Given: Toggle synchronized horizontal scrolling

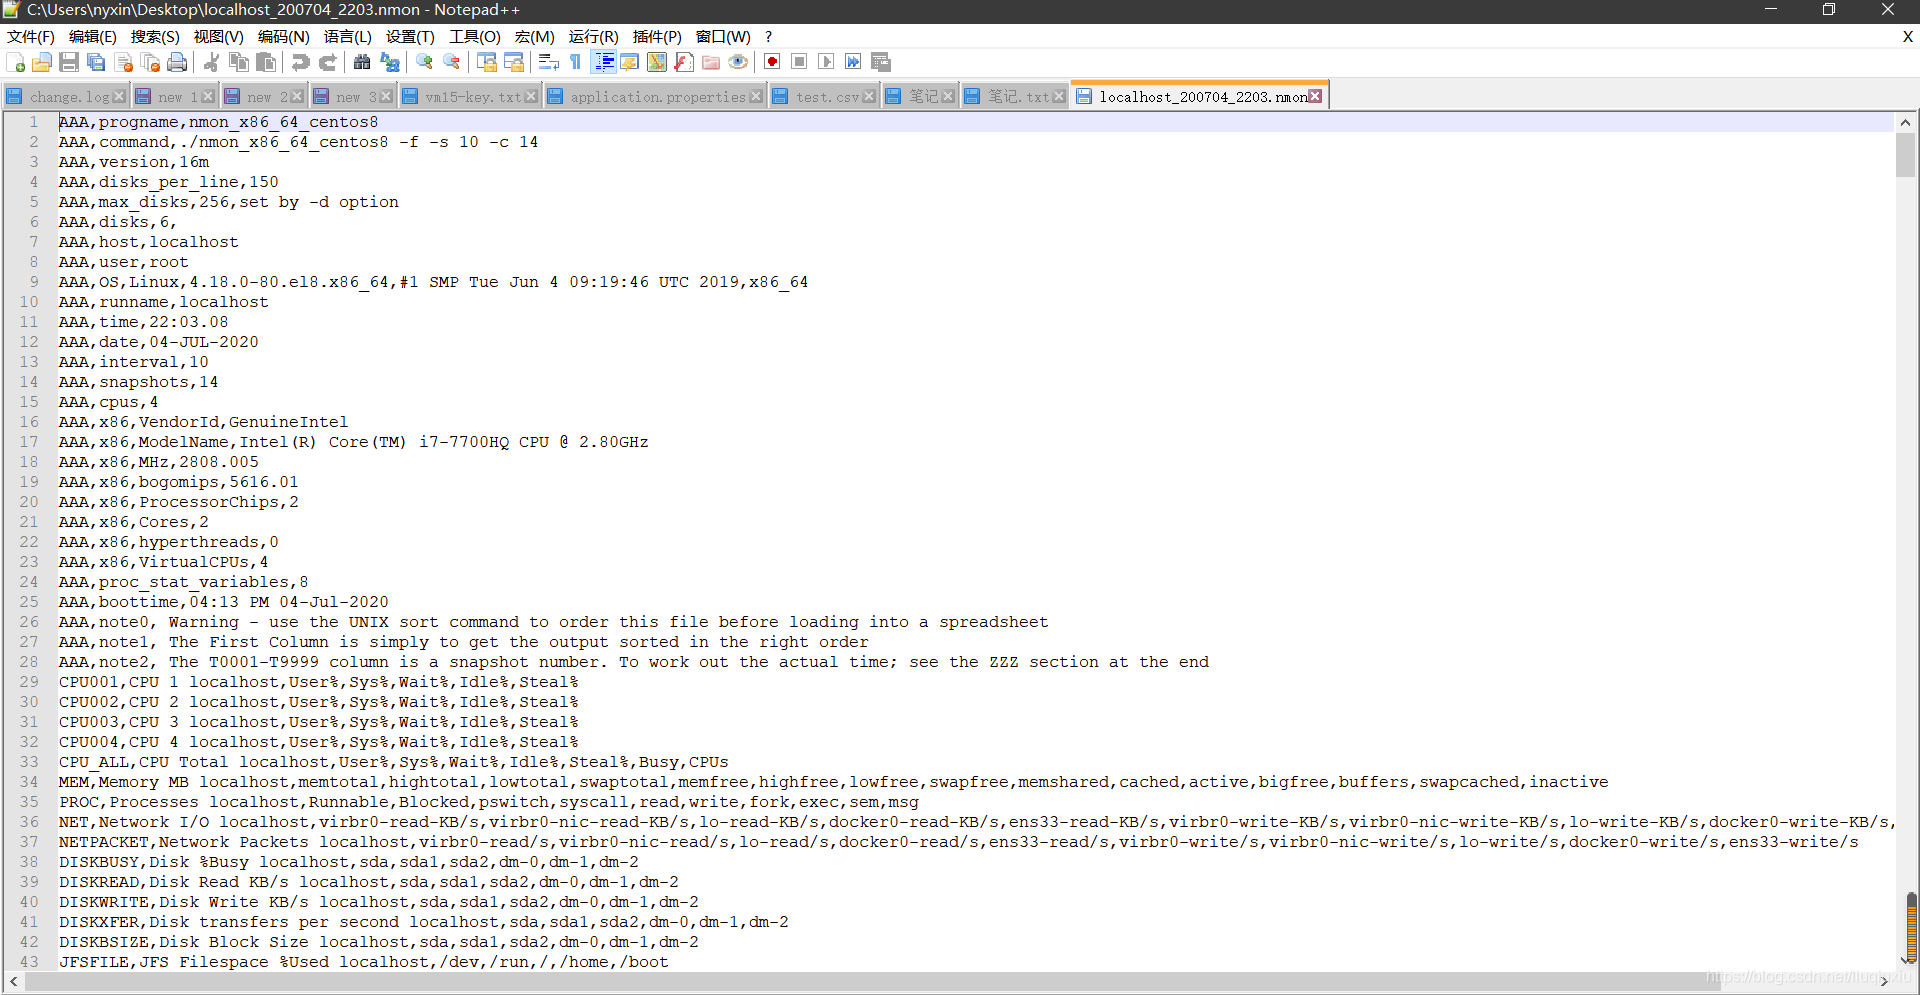Looking at the screenshot, I should click(514, 62).
